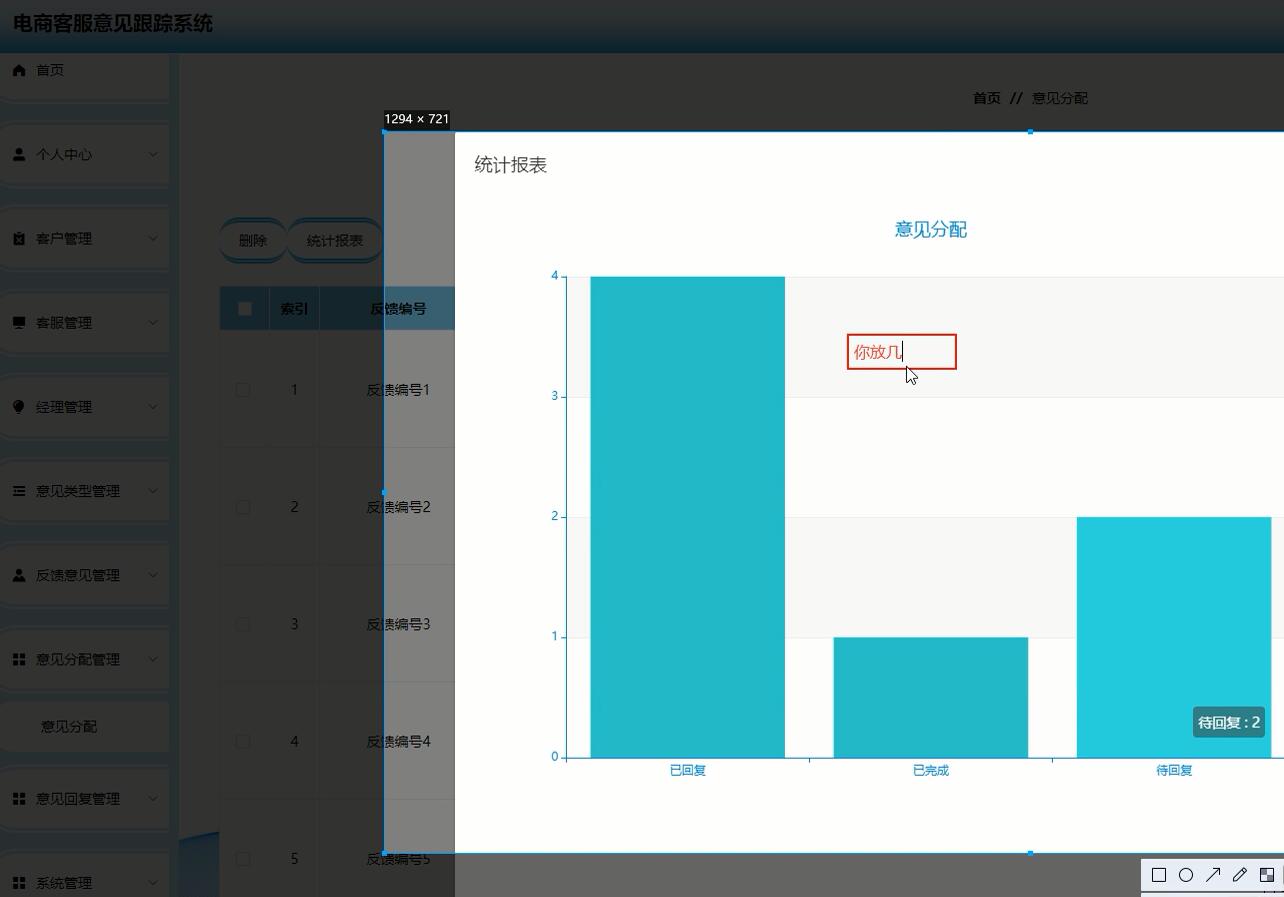Select the rectangle annotation tool

pos(1159,875)
